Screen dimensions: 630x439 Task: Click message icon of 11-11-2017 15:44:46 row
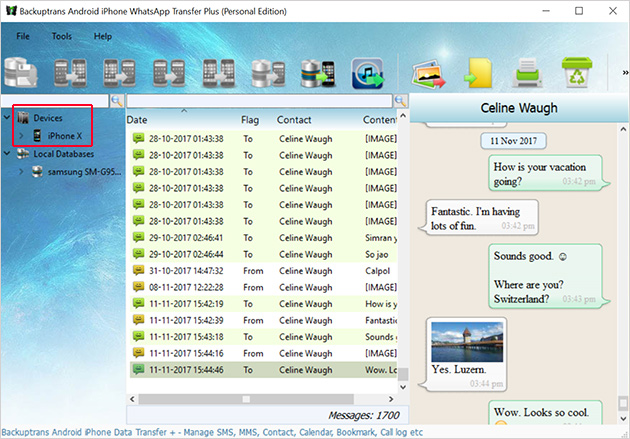pos(139,369)
